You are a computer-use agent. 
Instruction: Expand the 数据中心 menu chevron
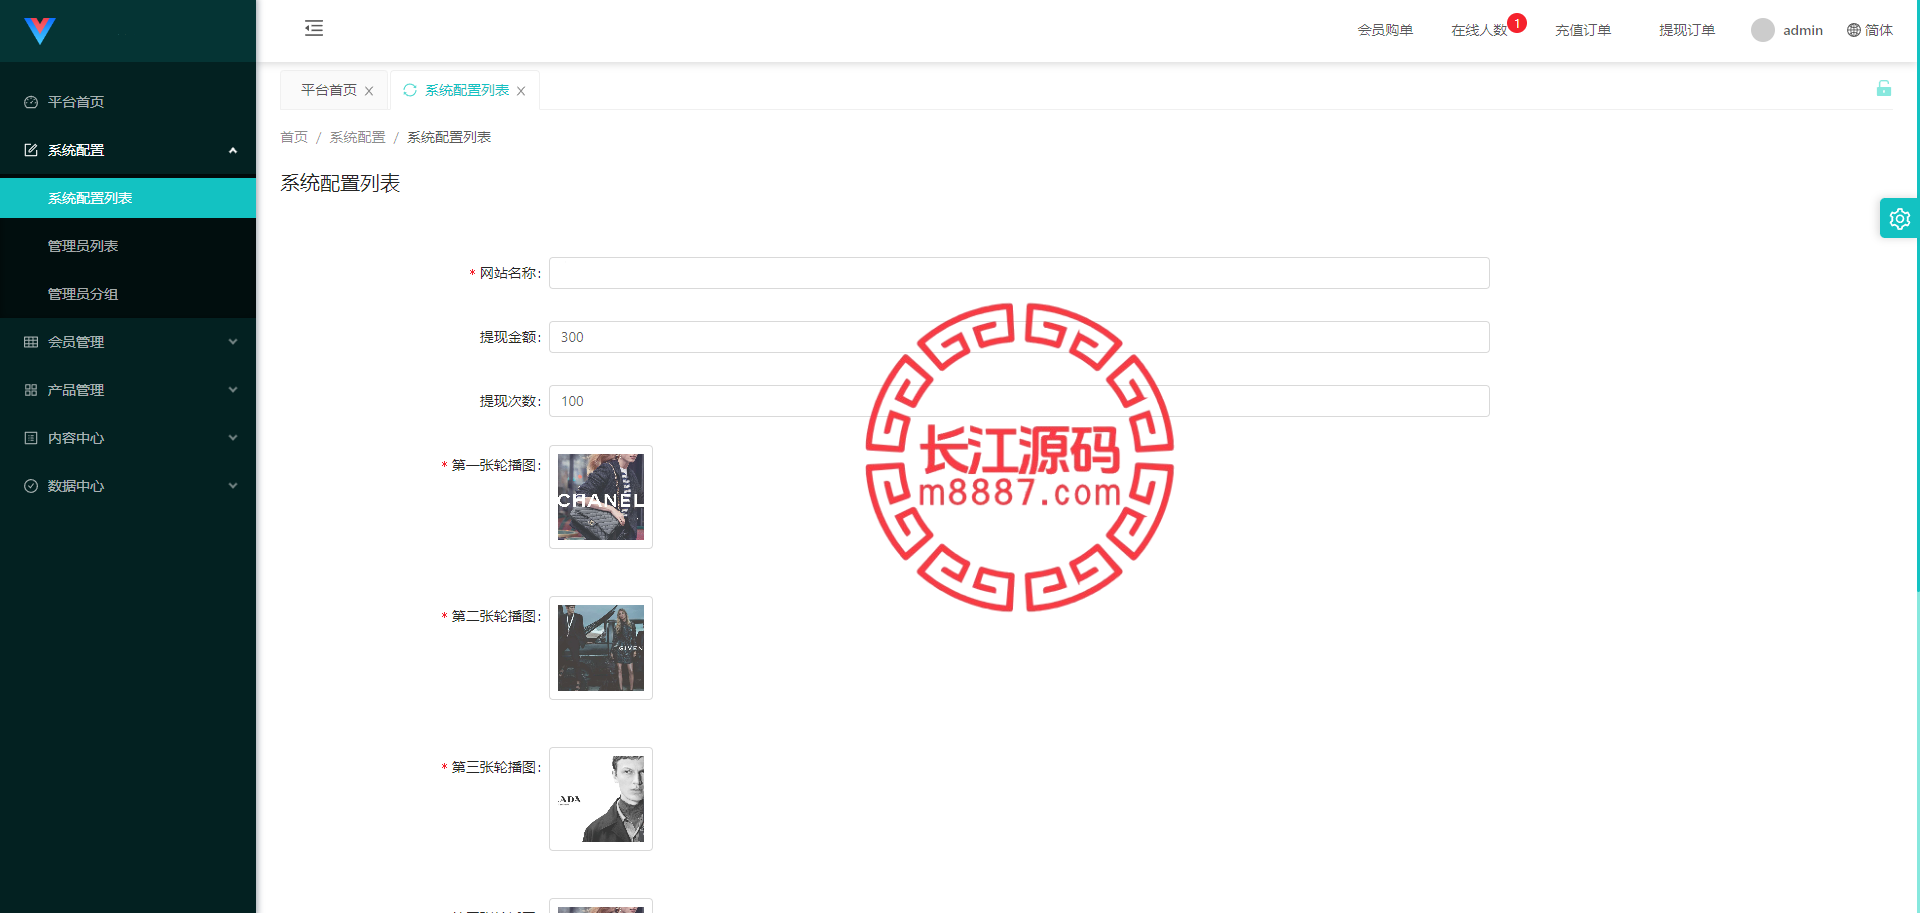coord(233,486)
